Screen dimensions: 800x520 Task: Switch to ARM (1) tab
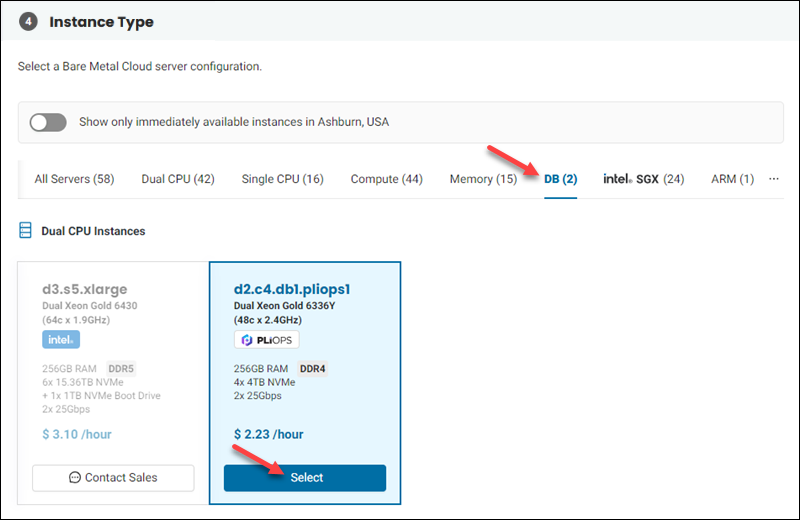pos(733,179)
